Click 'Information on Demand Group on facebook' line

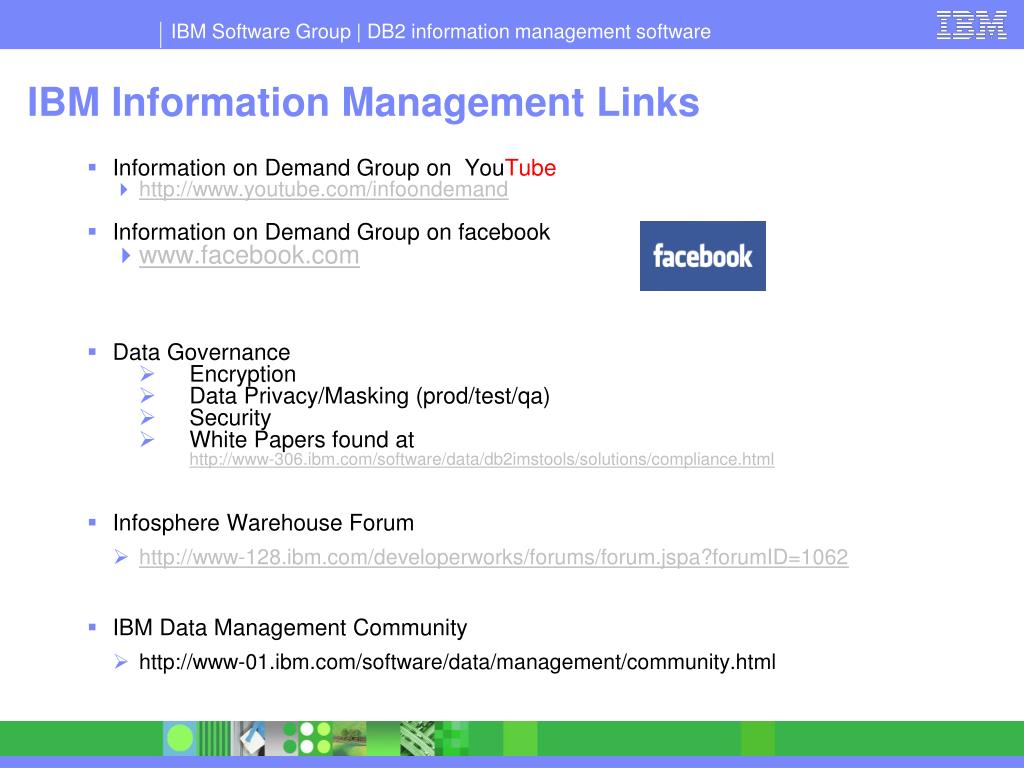click(x=331, y=232)
